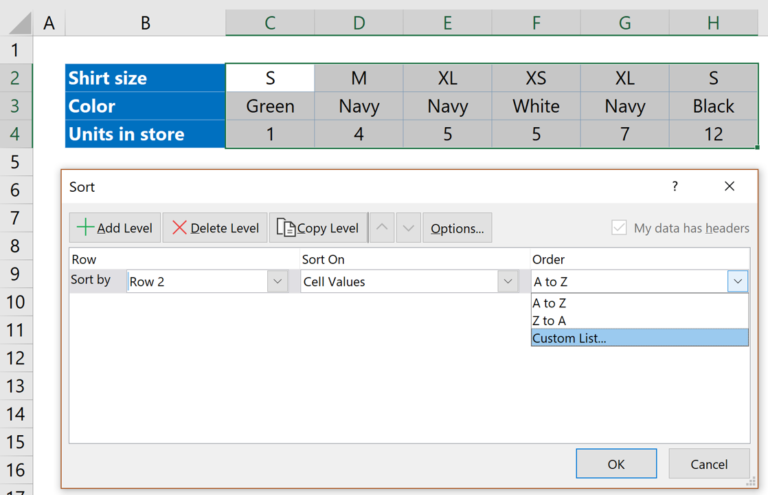
Task: Click the Delete Level red X icon
Action: (179, 228)
